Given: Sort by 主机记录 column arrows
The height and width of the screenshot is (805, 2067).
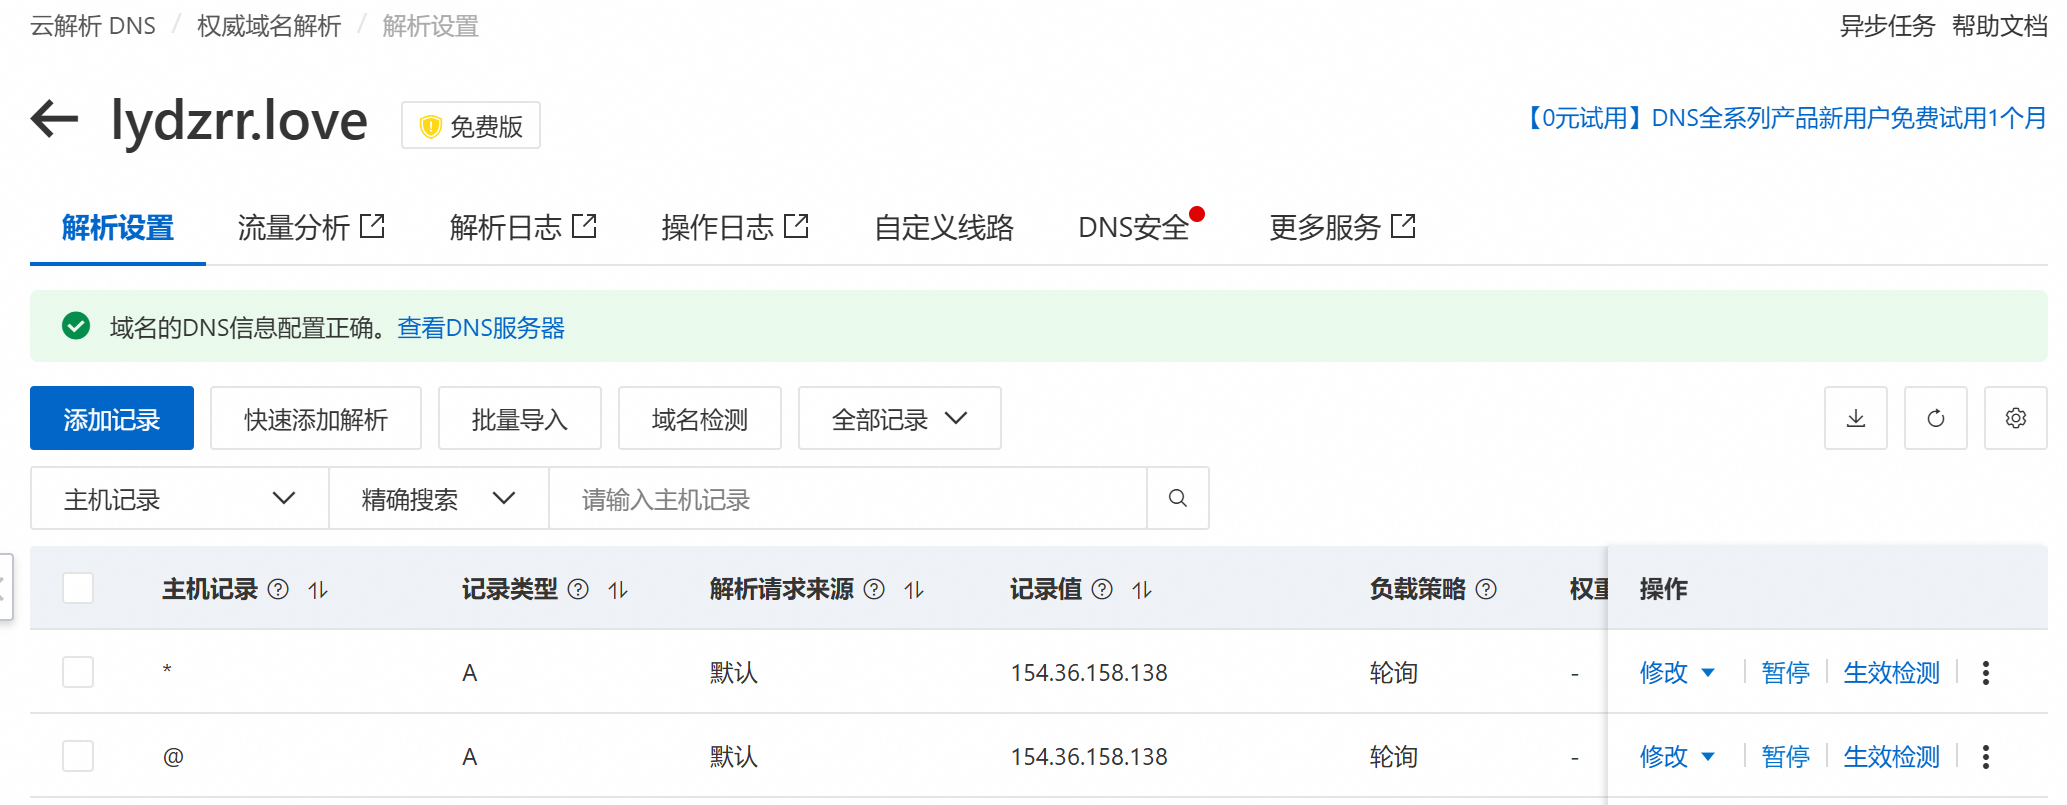Looking at the screenshot, I should 318,590.
